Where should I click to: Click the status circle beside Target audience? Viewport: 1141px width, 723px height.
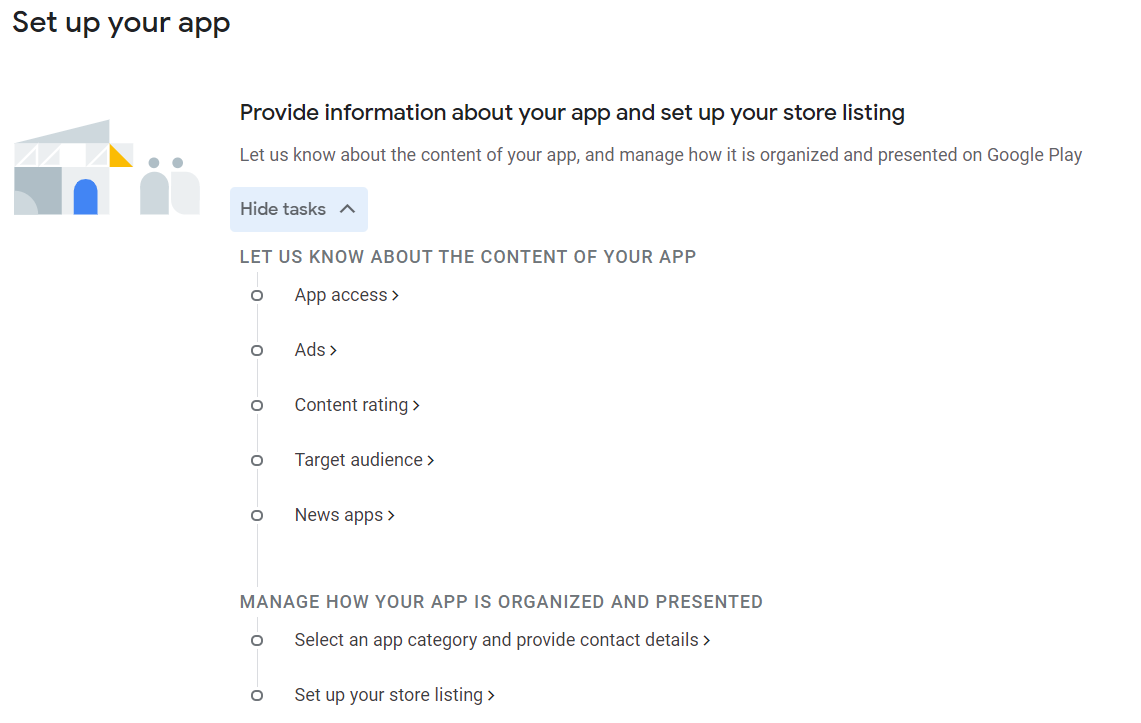[257, 460]
